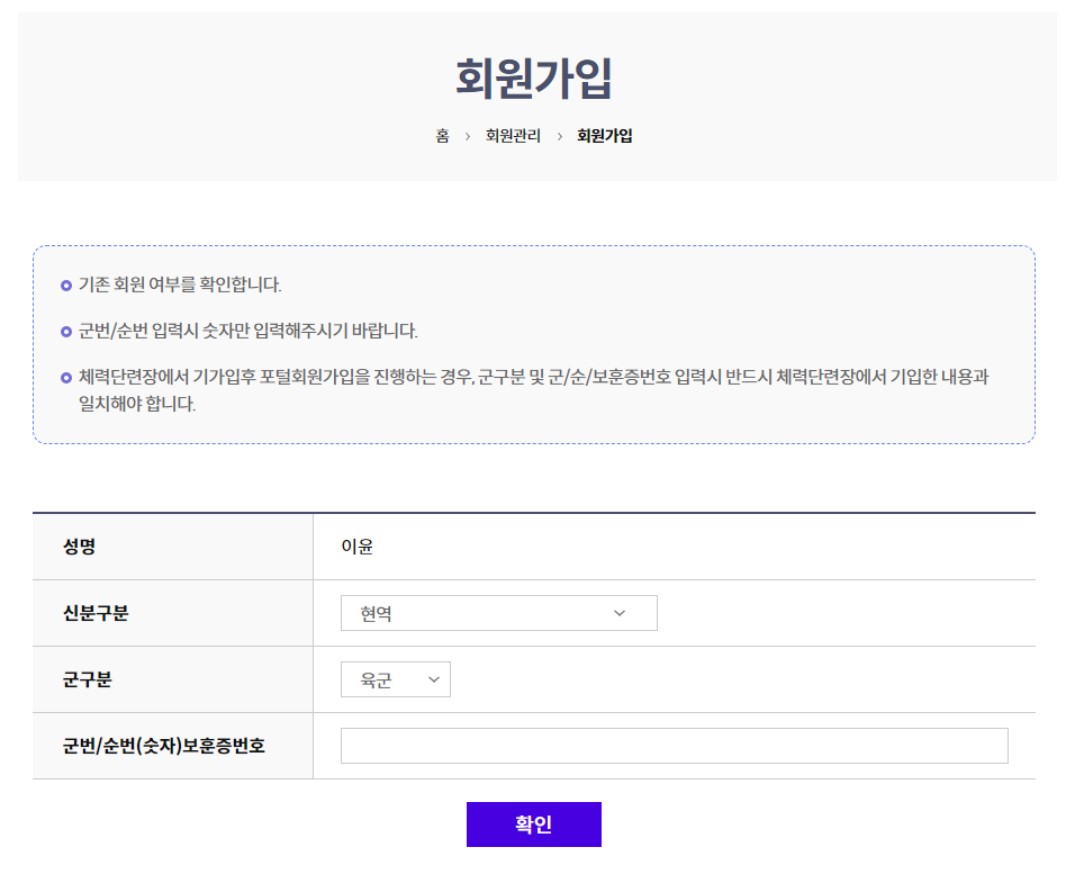Click the notice starting with 체력단련장에서 기가입후
Image resolution: width=1071 pixels, height=874 pixels.
[x=533, y=390]
